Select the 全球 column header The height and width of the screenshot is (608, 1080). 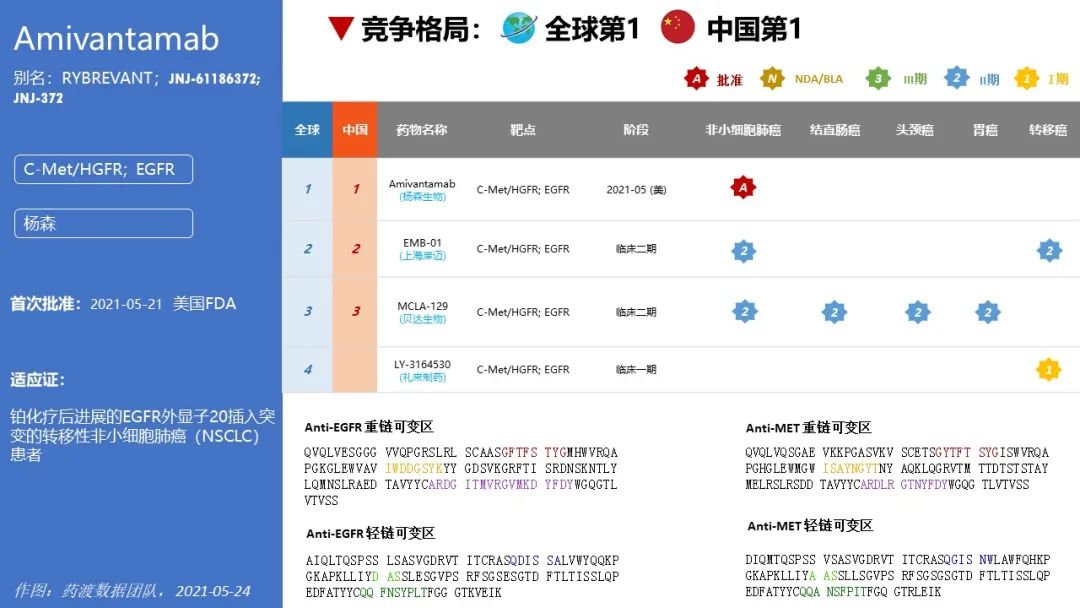point(307,130)
